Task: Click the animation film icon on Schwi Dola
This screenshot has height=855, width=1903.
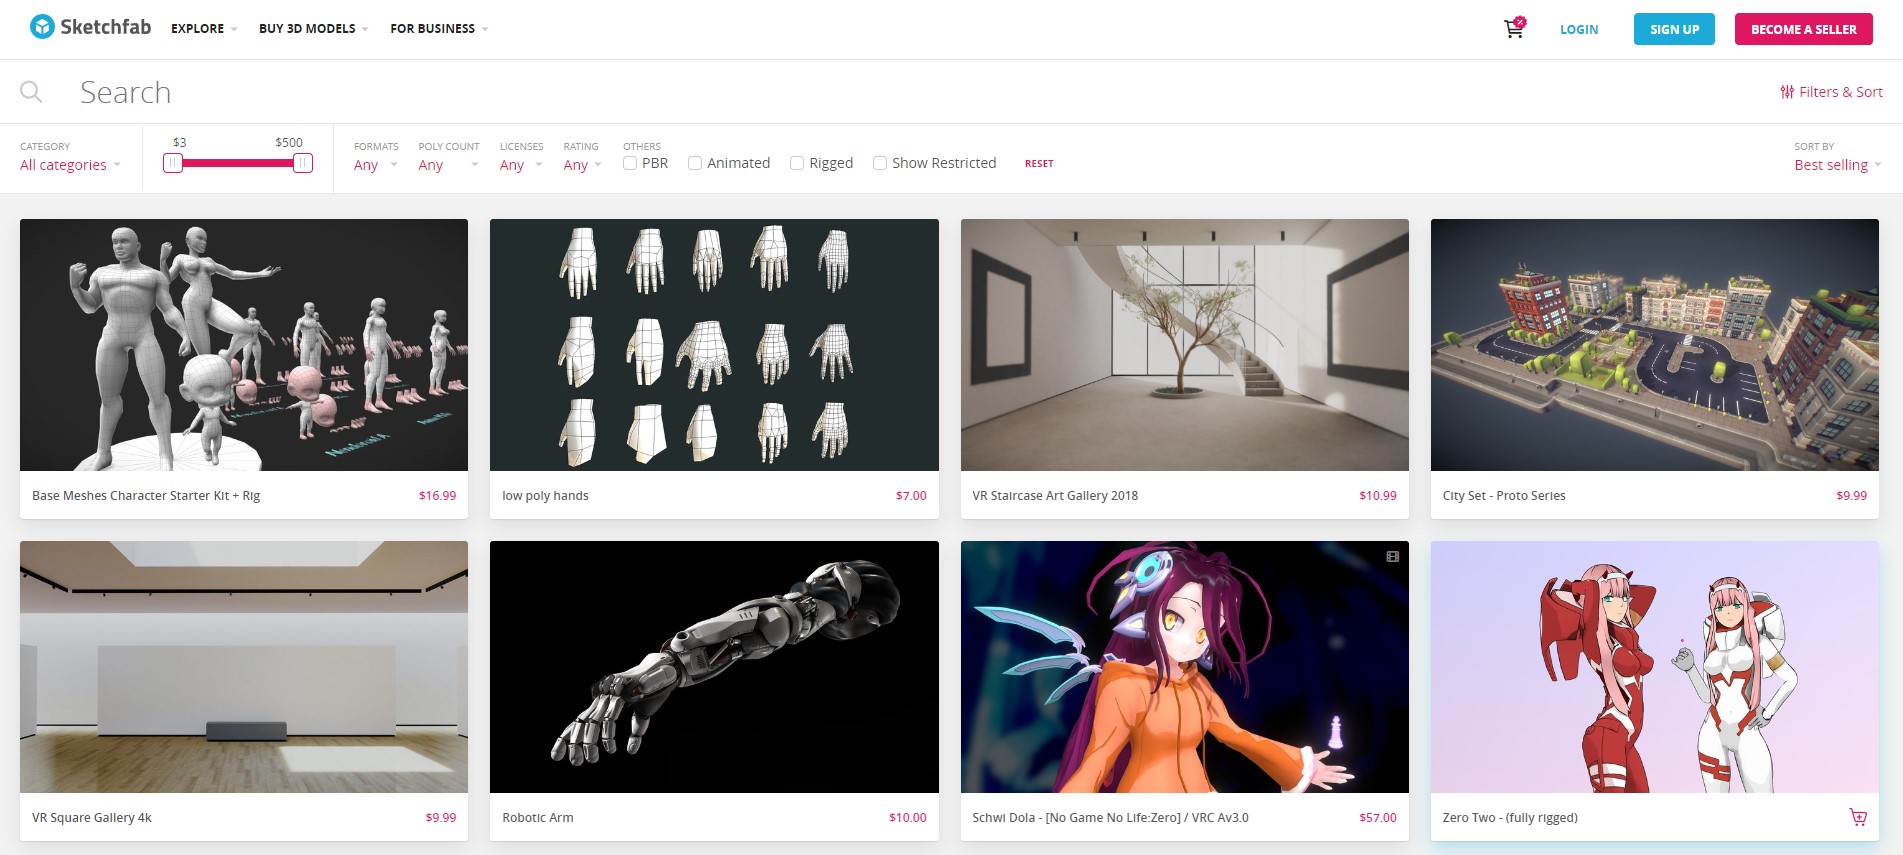Action: [1392, 556]
